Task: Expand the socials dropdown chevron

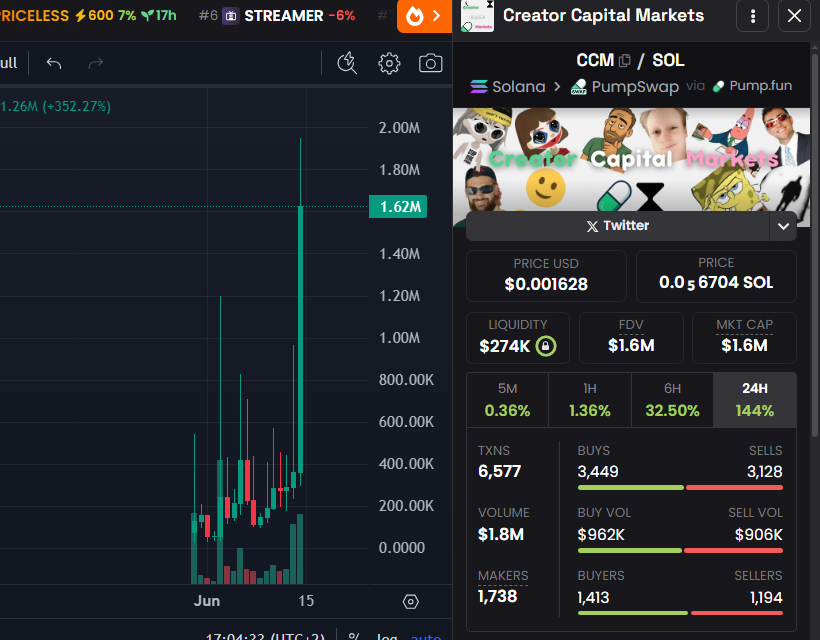Action: (783, 226)
